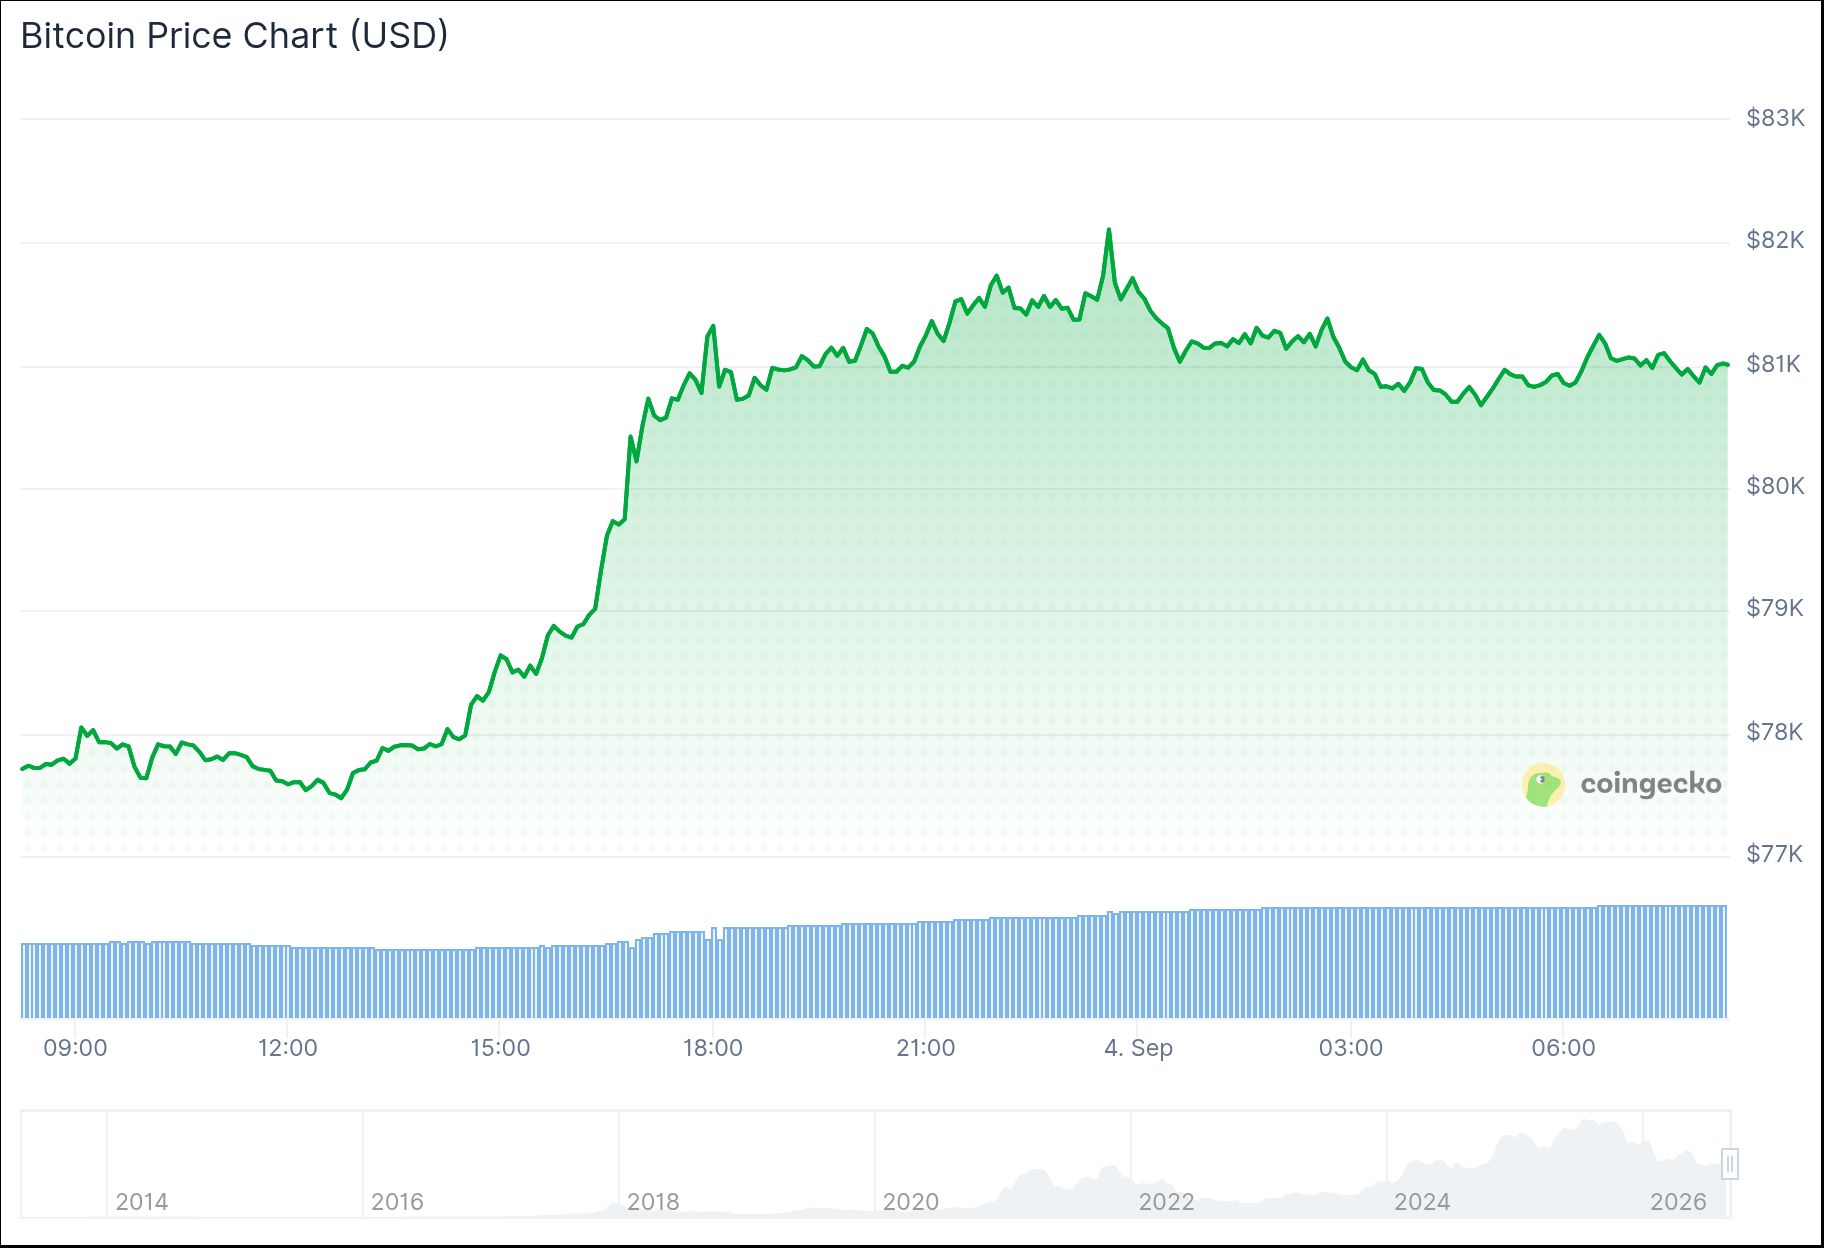Screen dimensions: 1824x1248
Task: Click the 18:00 x-axis time label
Action: [x=712, y=1048]
